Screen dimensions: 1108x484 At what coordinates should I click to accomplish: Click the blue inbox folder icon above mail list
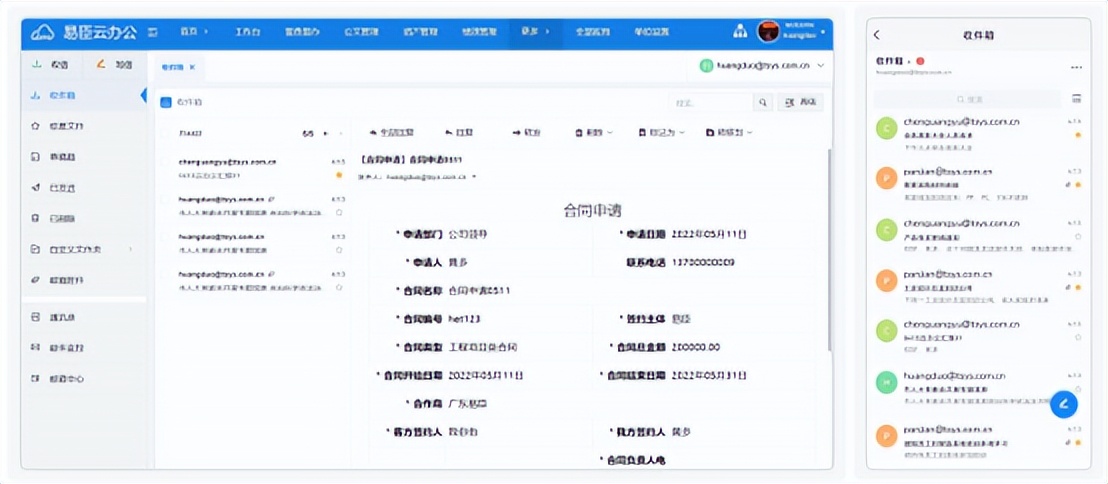[166, 102]
